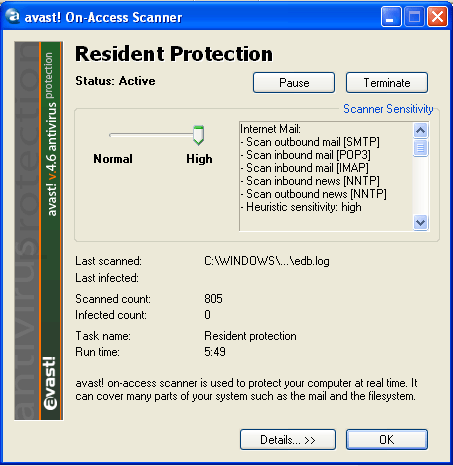453x466 pixels.
Task: Open the Details... >> expanded view
Action: click(288, 440)
